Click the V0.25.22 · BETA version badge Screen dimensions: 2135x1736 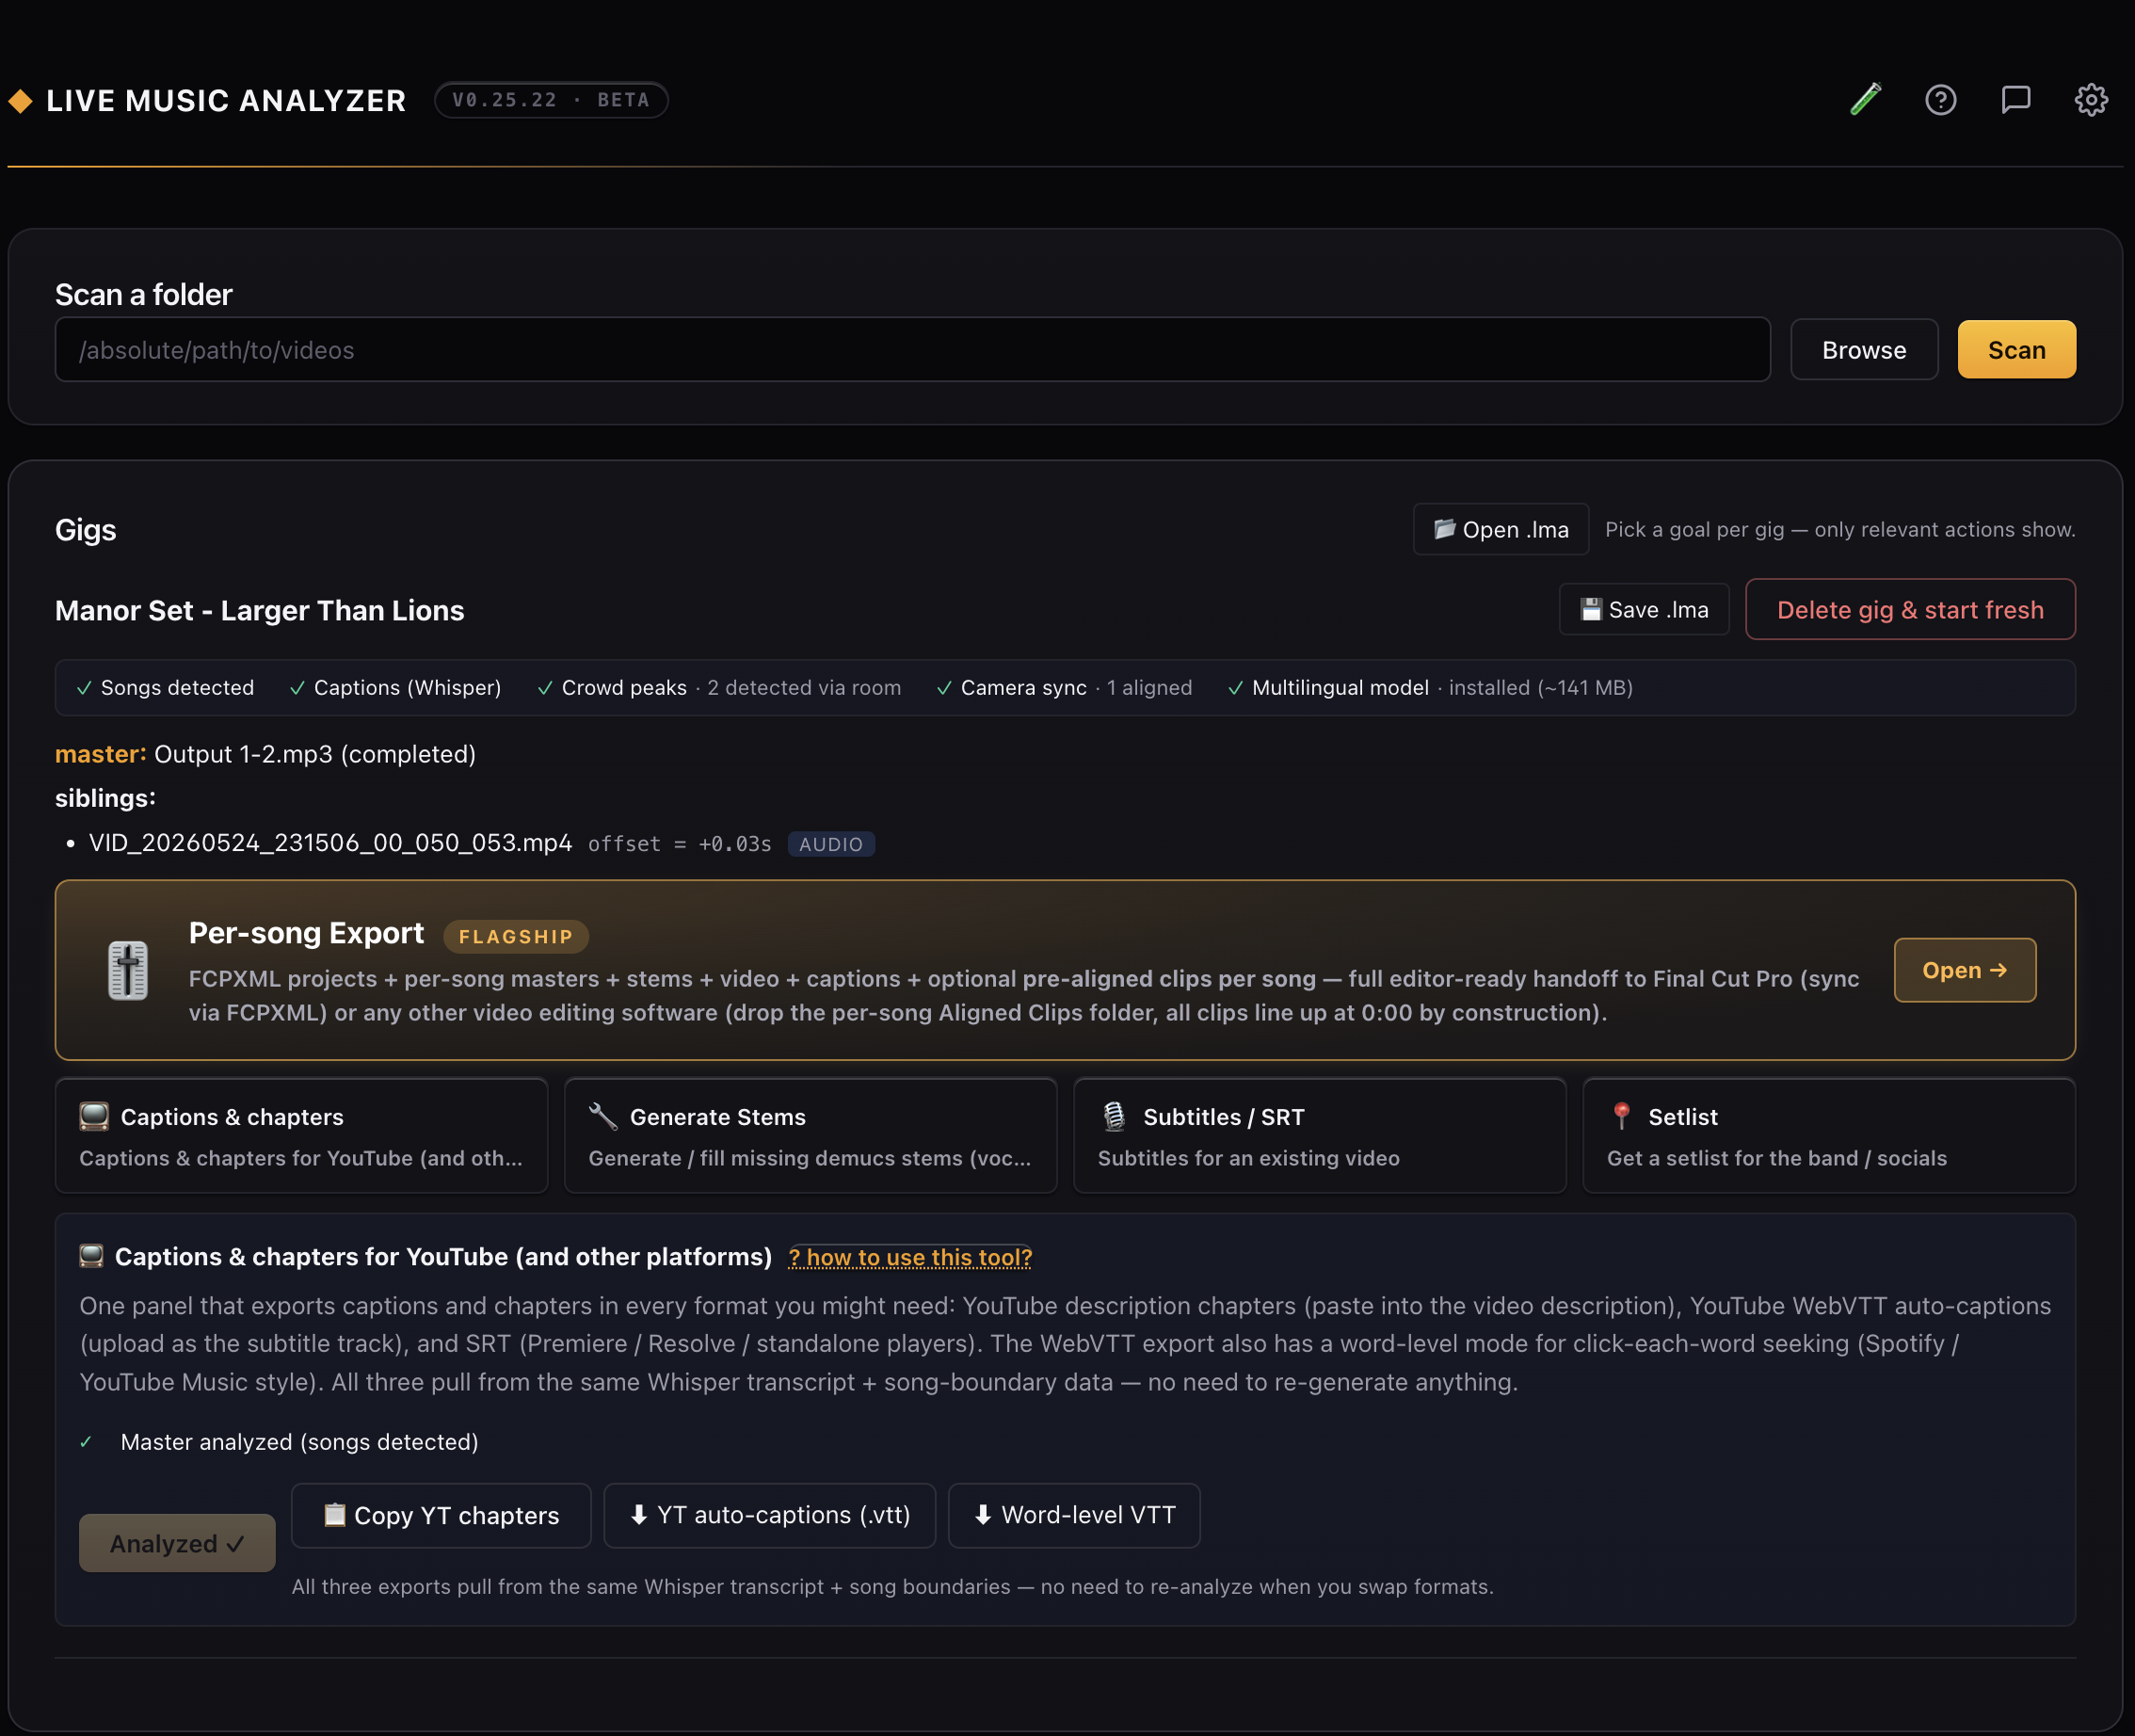(551, 100)
